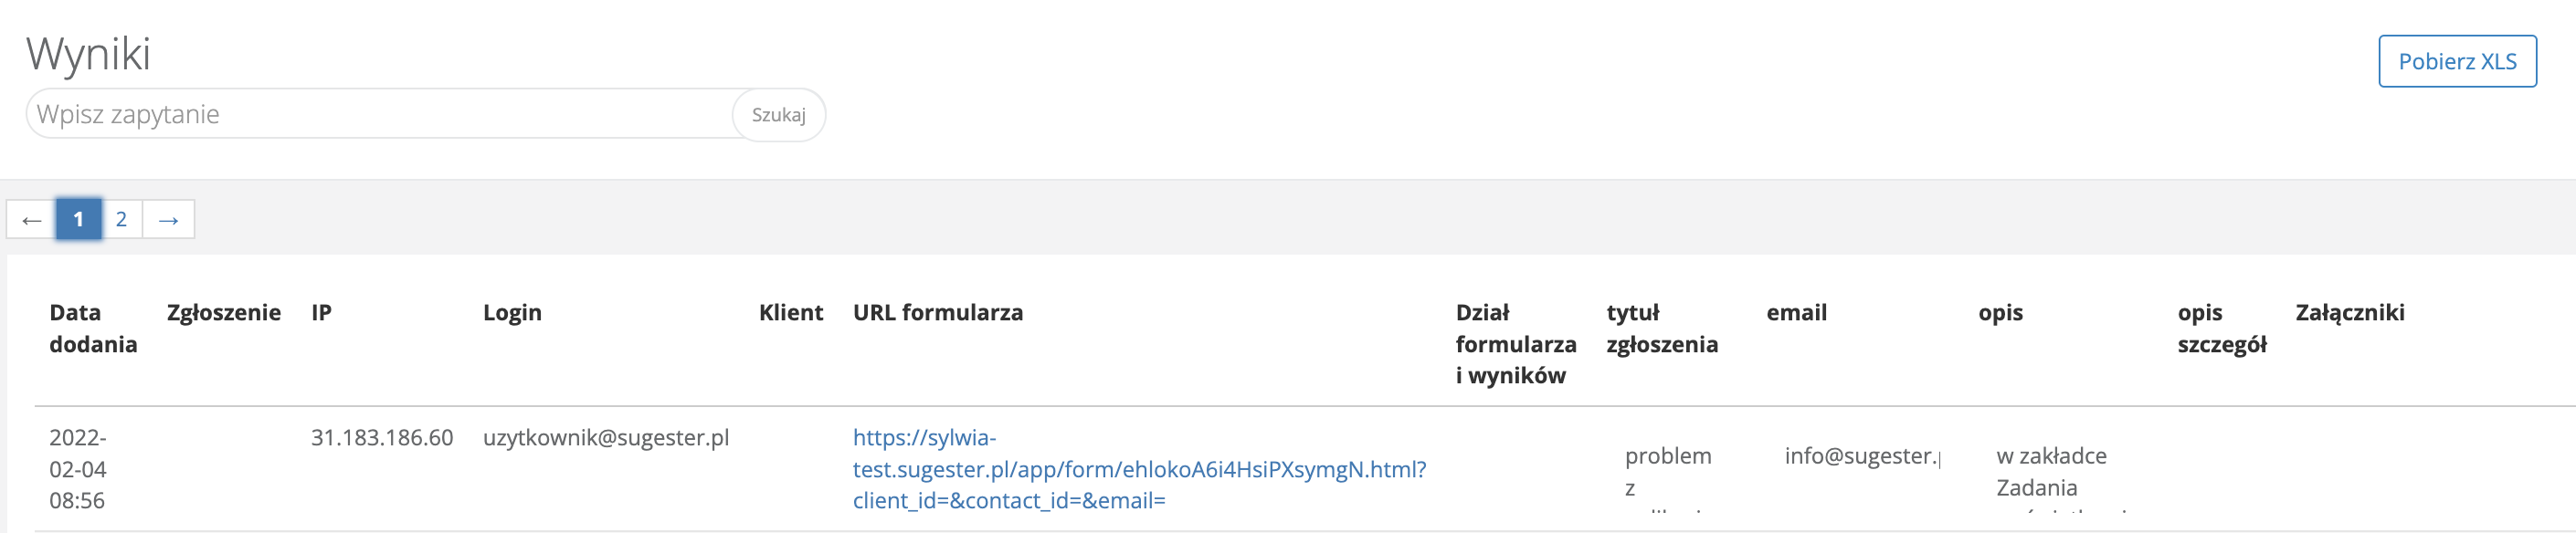Select the Login column header
The height and width of the screenshot is (533, 2576).
pyautogui.click(x=512, y=313)
